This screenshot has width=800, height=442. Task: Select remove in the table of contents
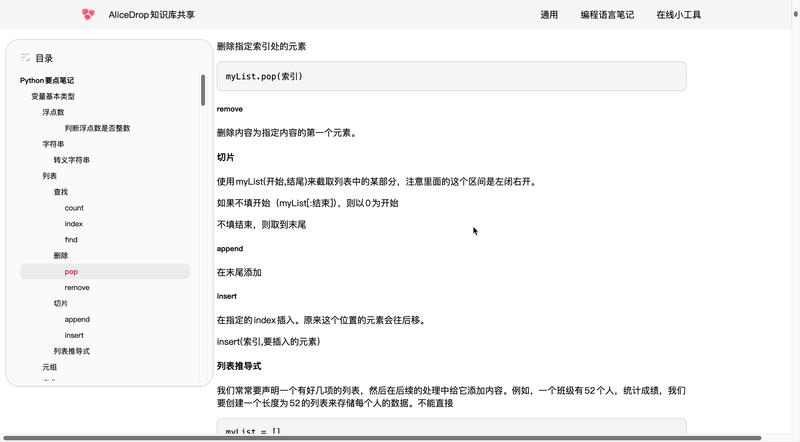click(77, 287)
